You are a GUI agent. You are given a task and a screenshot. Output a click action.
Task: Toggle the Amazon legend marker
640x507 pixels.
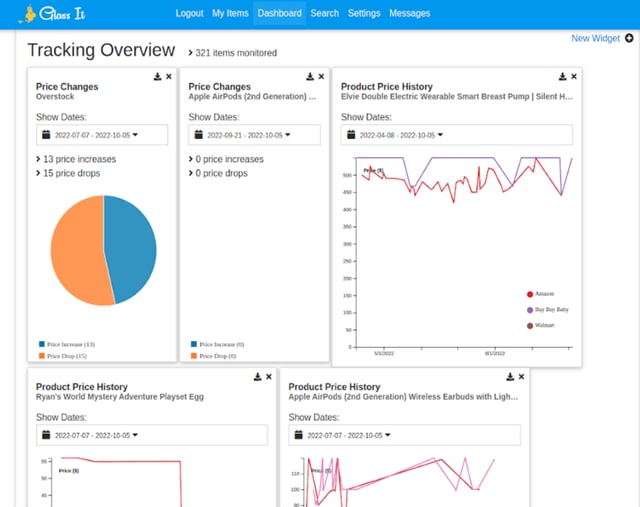click(x=530, y=294)
